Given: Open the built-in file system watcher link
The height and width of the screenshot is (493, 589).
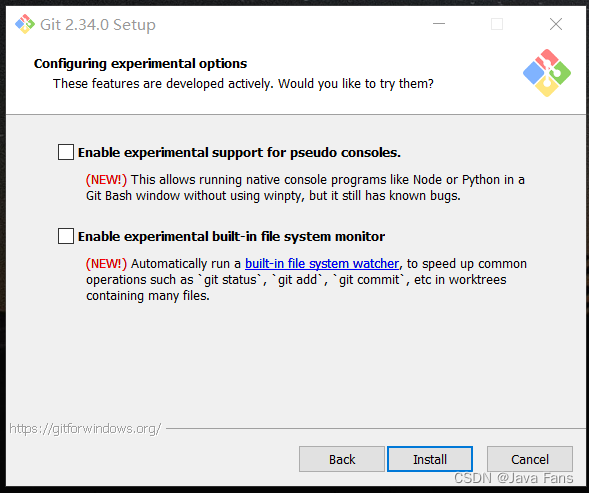Looking at the screenshot, I should pos(322,264).
